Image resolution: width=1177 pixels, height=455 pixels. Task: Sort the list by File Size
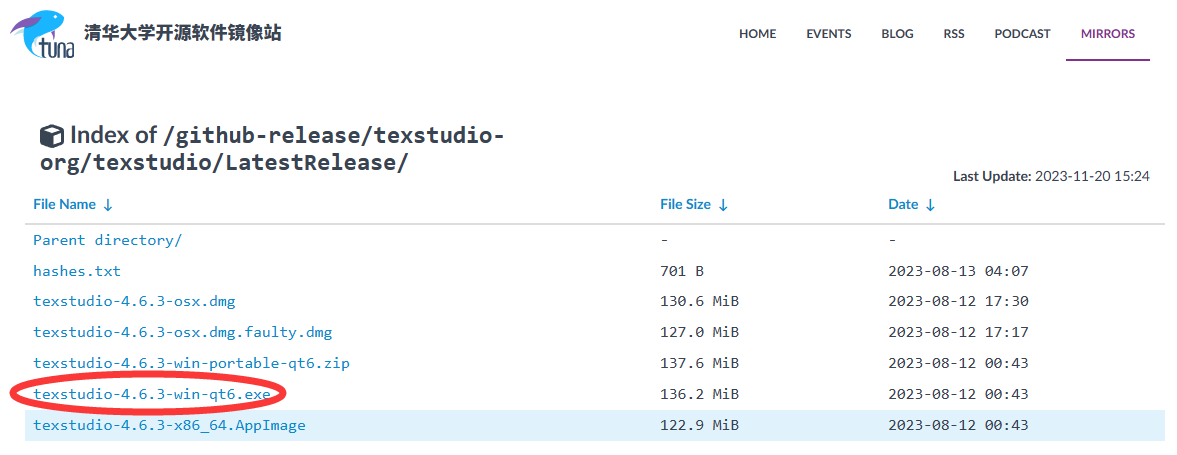tap(694, 204)
